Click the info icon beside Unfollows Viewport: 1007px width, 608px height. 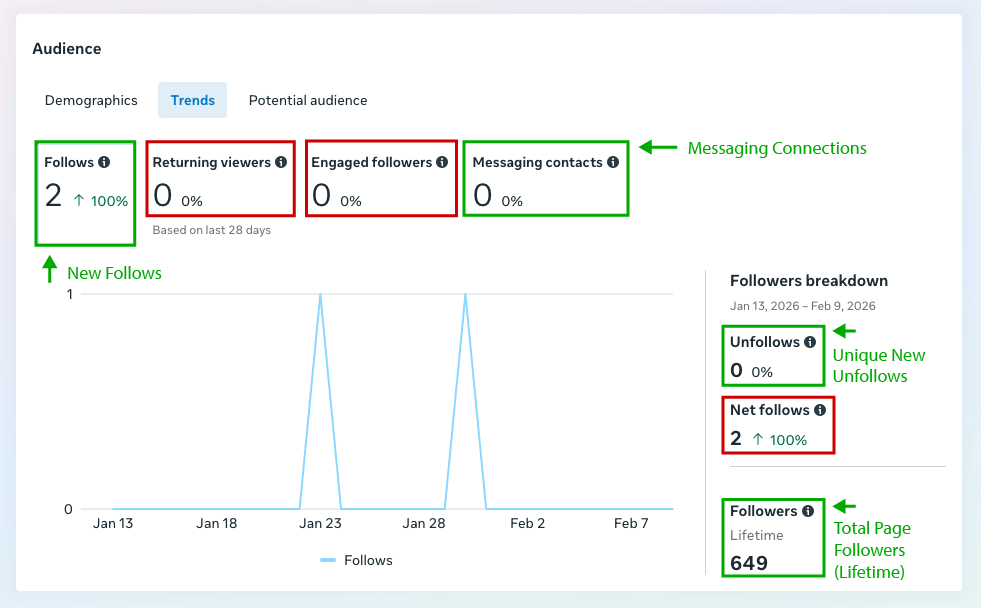pyautogui.click(x=810, y=342)
